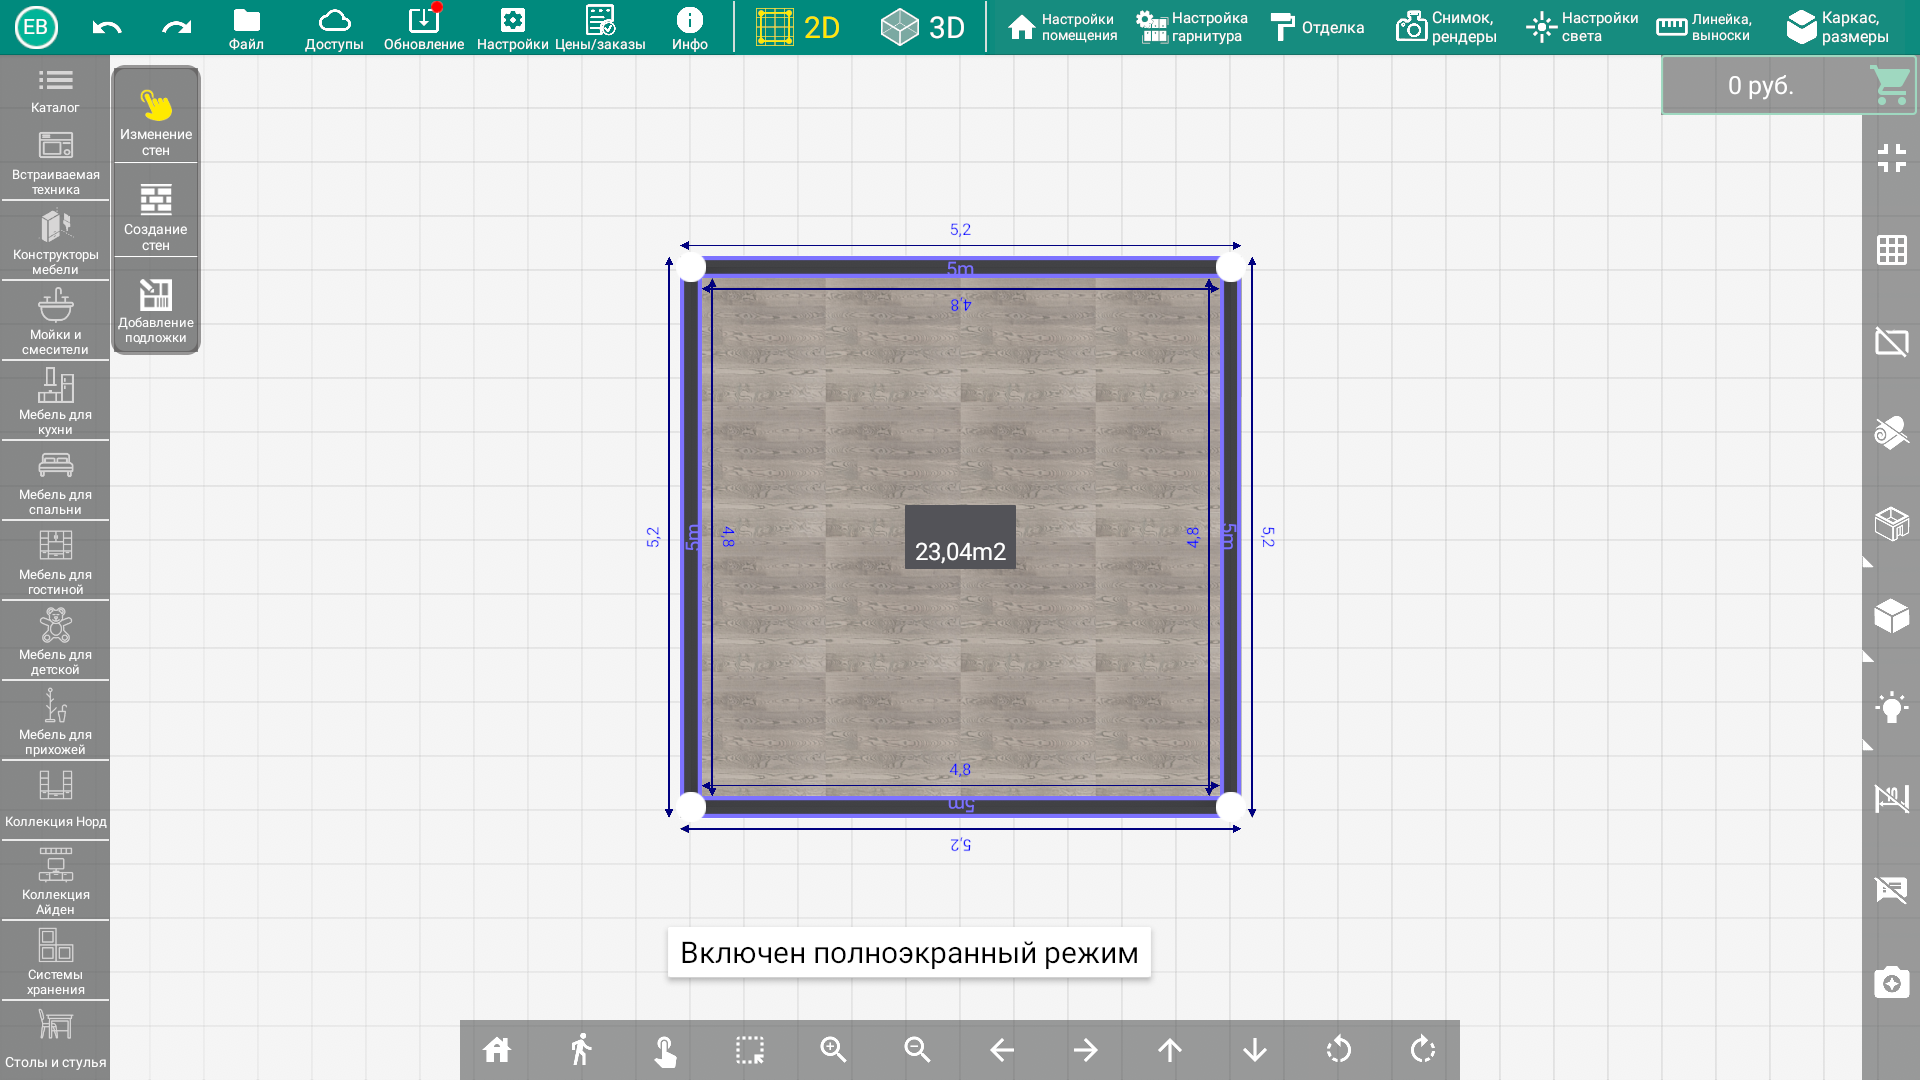Pan the view left
This screenshot has width=1920, height=1080.
[x=1002, y=1050]
